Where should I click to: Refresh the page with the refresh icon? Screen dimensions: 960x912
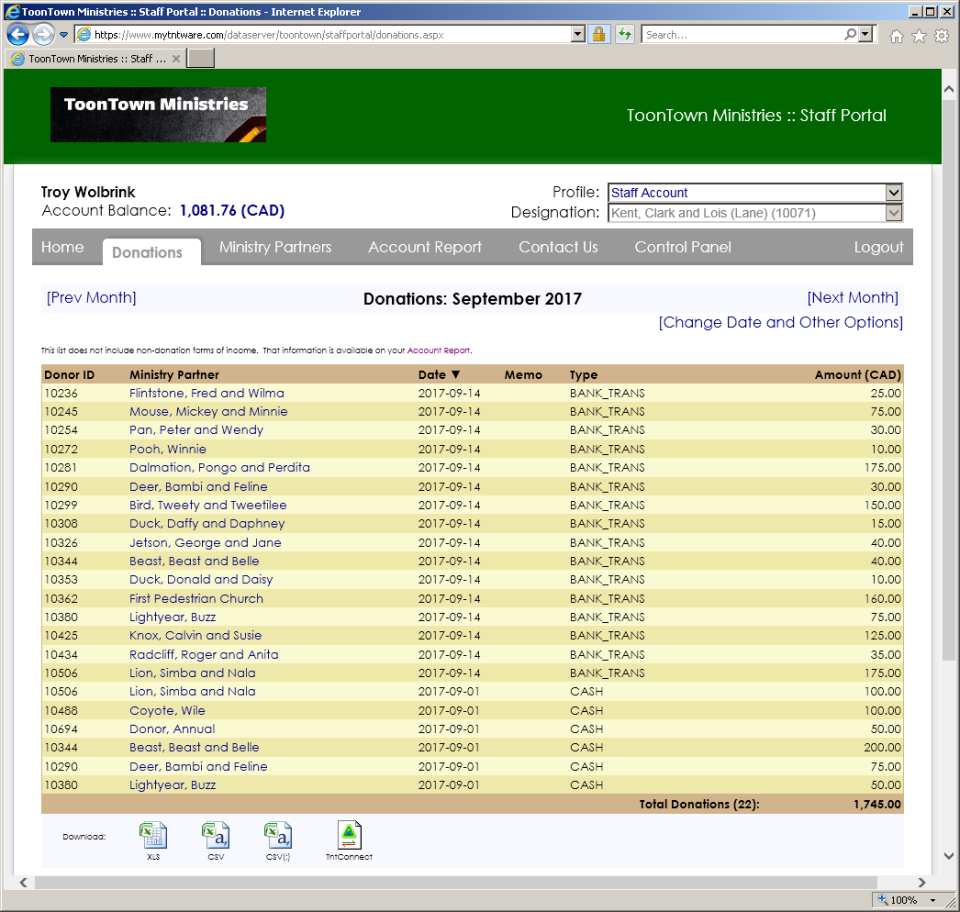pos(624,33)
